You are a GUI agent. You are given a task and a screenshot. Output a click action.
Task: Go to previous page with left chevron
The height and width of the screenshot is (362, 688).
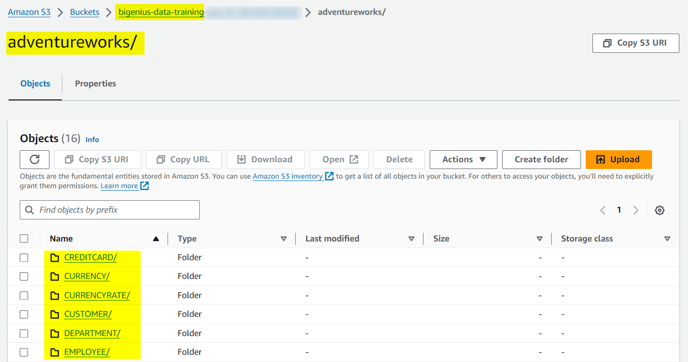point(603,210)
